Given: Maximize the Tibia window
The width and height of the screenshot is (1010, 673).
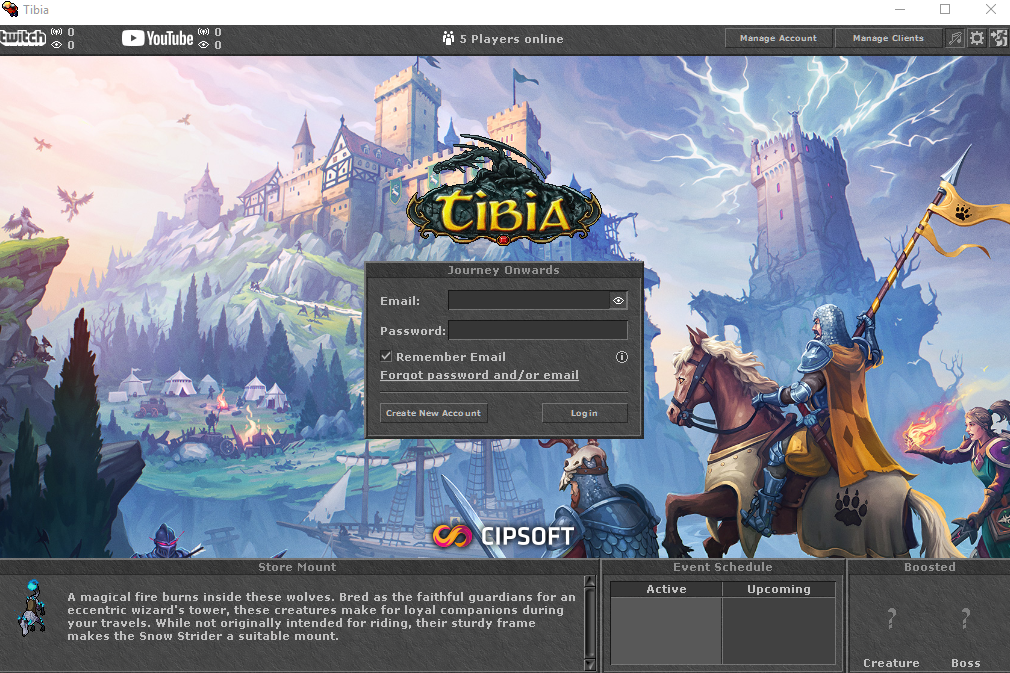Looking at the screenshot, I should pyautogui.click(x=945, y=9).
